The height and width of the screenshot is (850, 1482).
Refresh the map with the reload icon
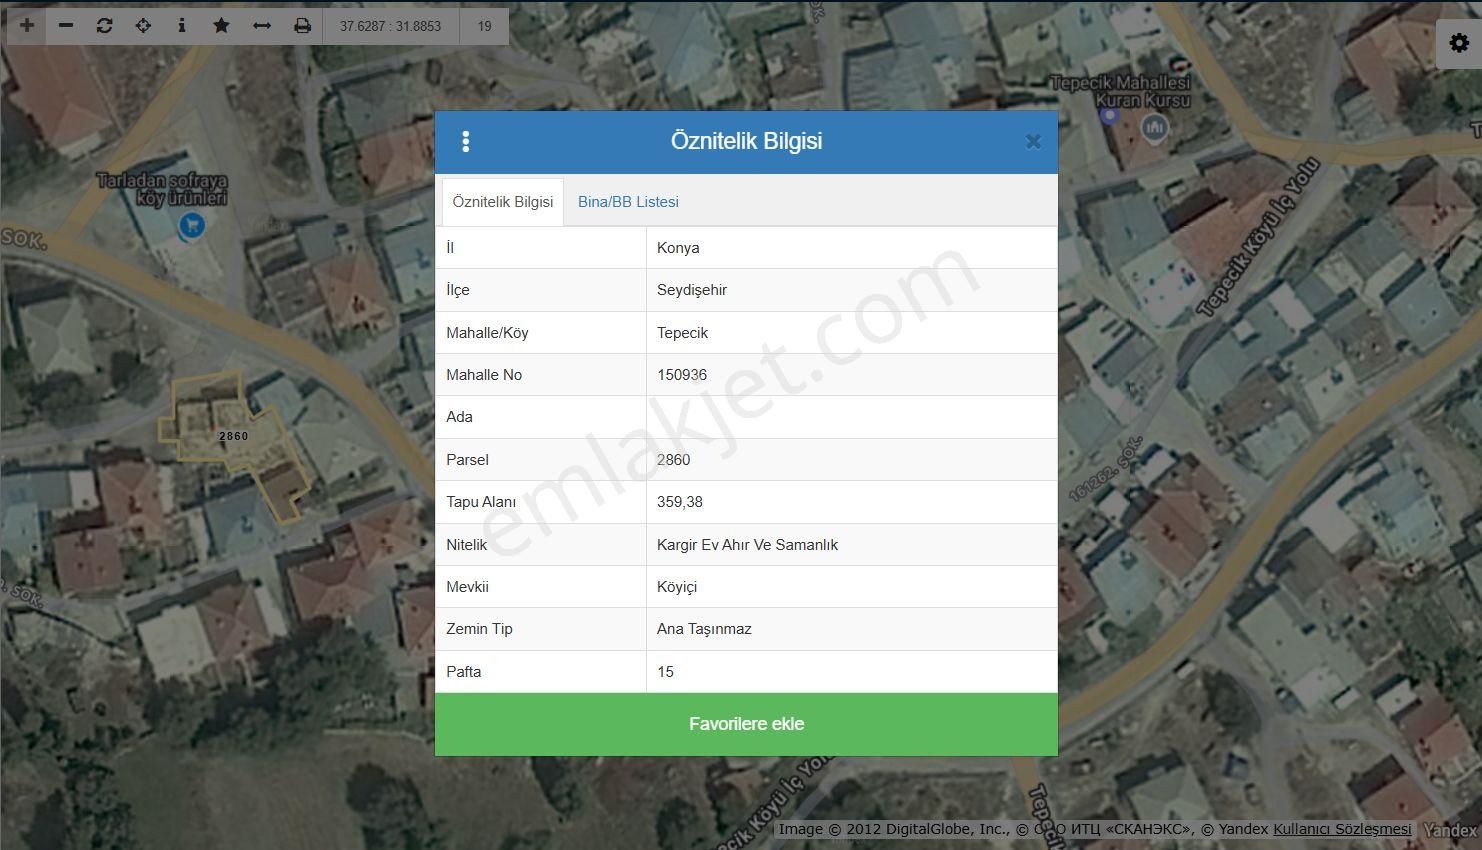pos(104,26)
